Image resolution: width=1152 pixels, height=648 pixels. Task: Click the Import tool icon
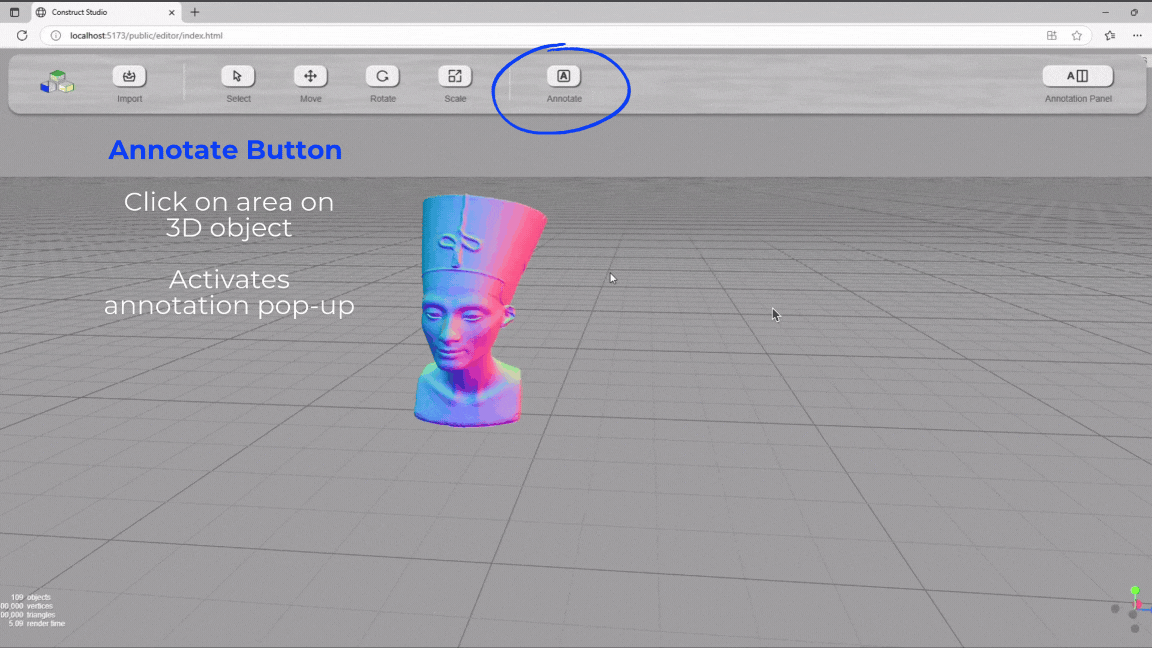point(129,76)
